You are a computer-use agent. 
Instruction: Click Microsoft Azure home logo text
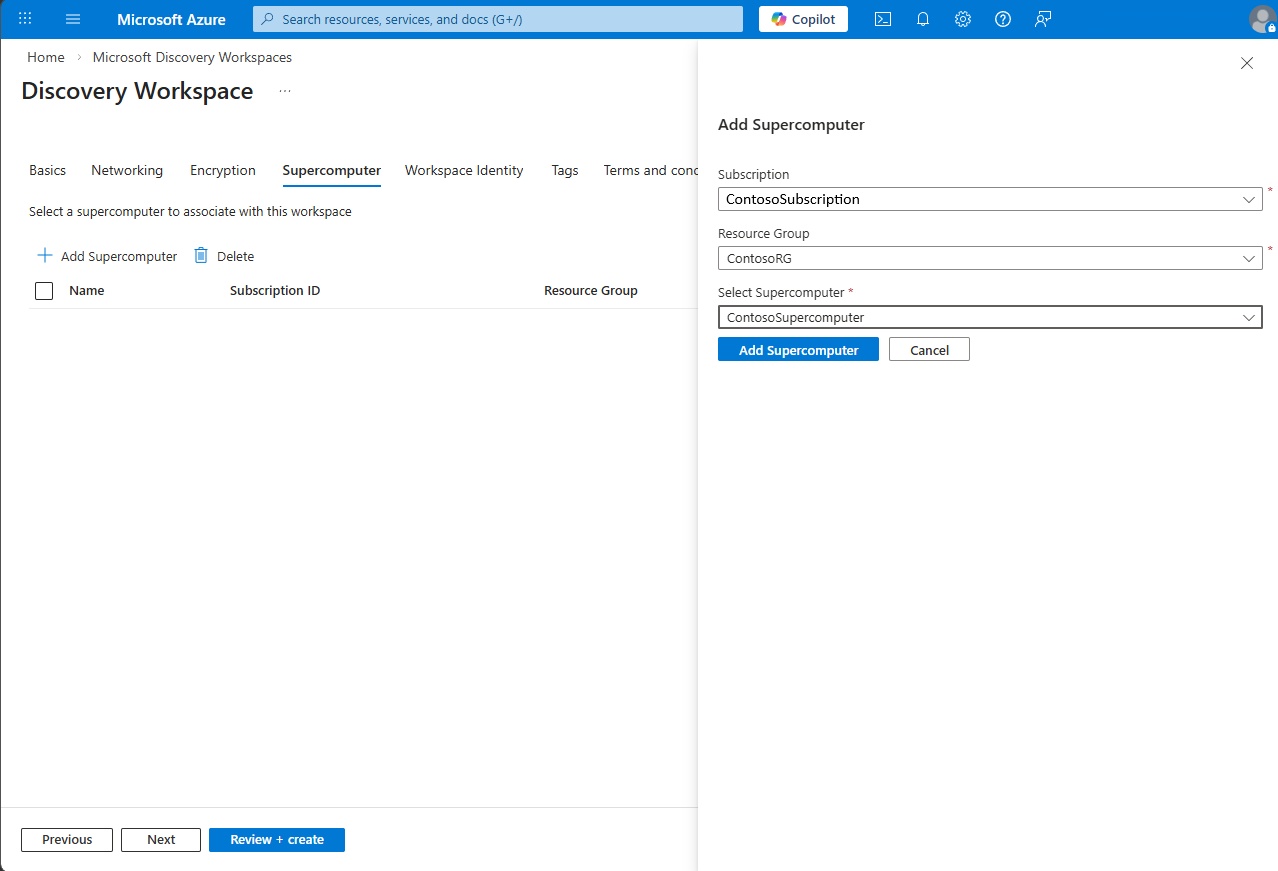tap(171, 19)
